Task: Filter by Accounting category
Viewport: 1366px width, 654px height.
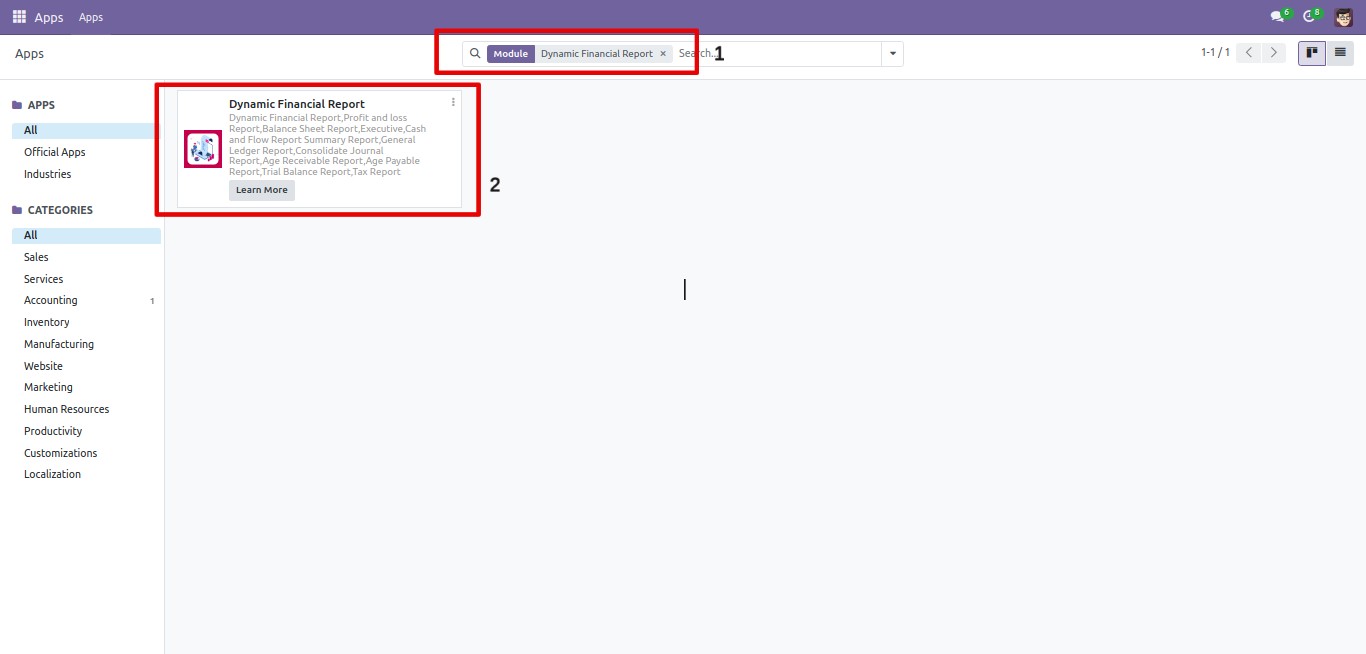Action: (51, 300)
